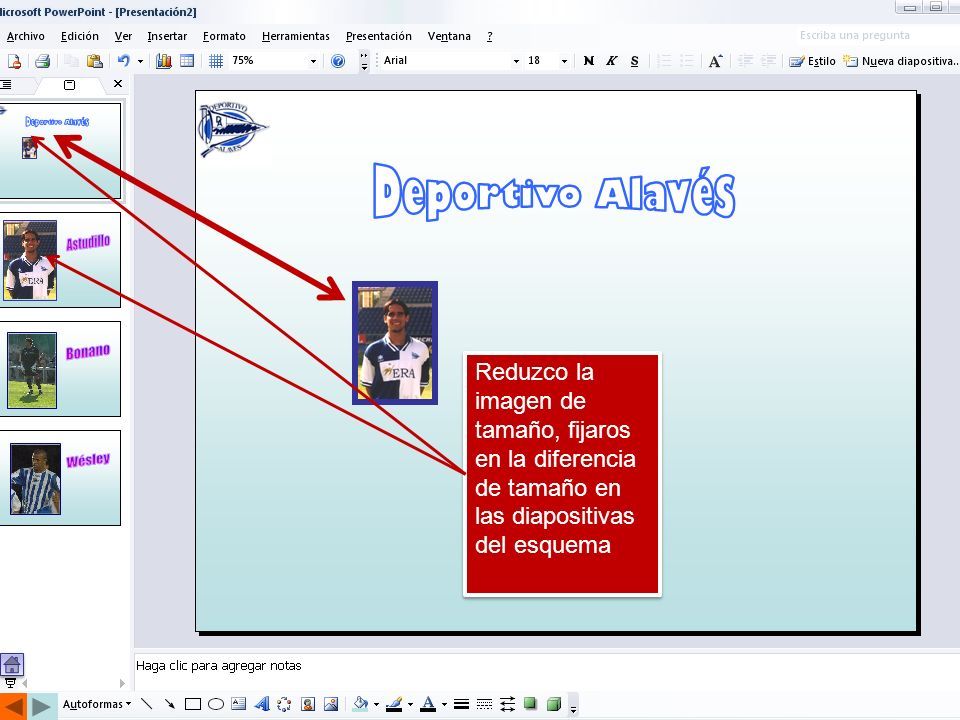Click the Nueva diapositiva button
Image resolution: width=960 pixels, height=720 pixels.
pyautogui.click(x=900, y=61)
